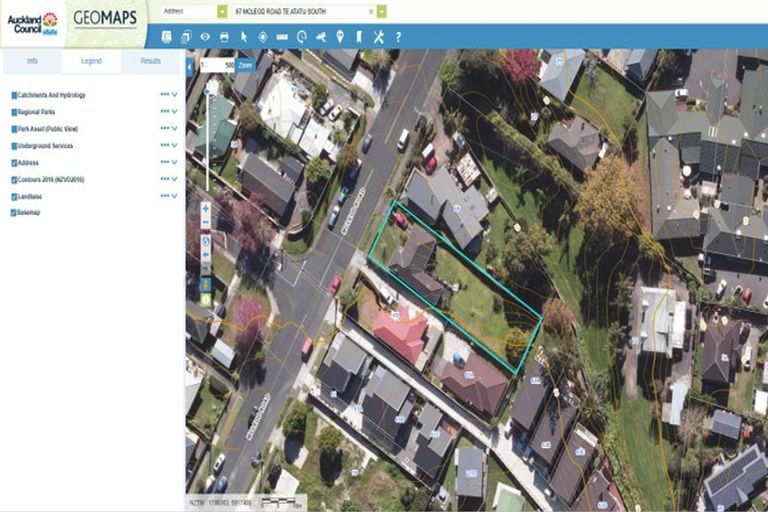Expand the Catchments And Hydrology chevron
The image size is (768, 512).
click(174, 95)
